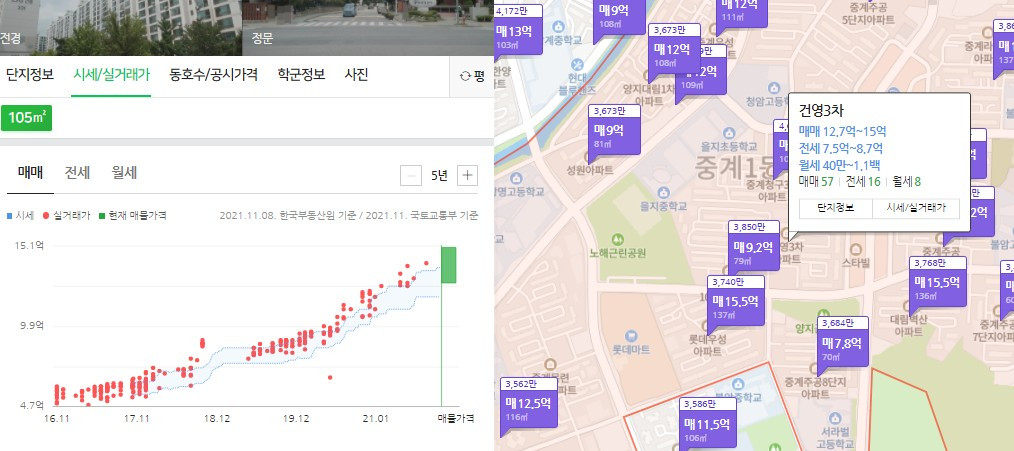Switch to the 전세 chart tab
This screenshot has width=1014, height=451.
77,173
